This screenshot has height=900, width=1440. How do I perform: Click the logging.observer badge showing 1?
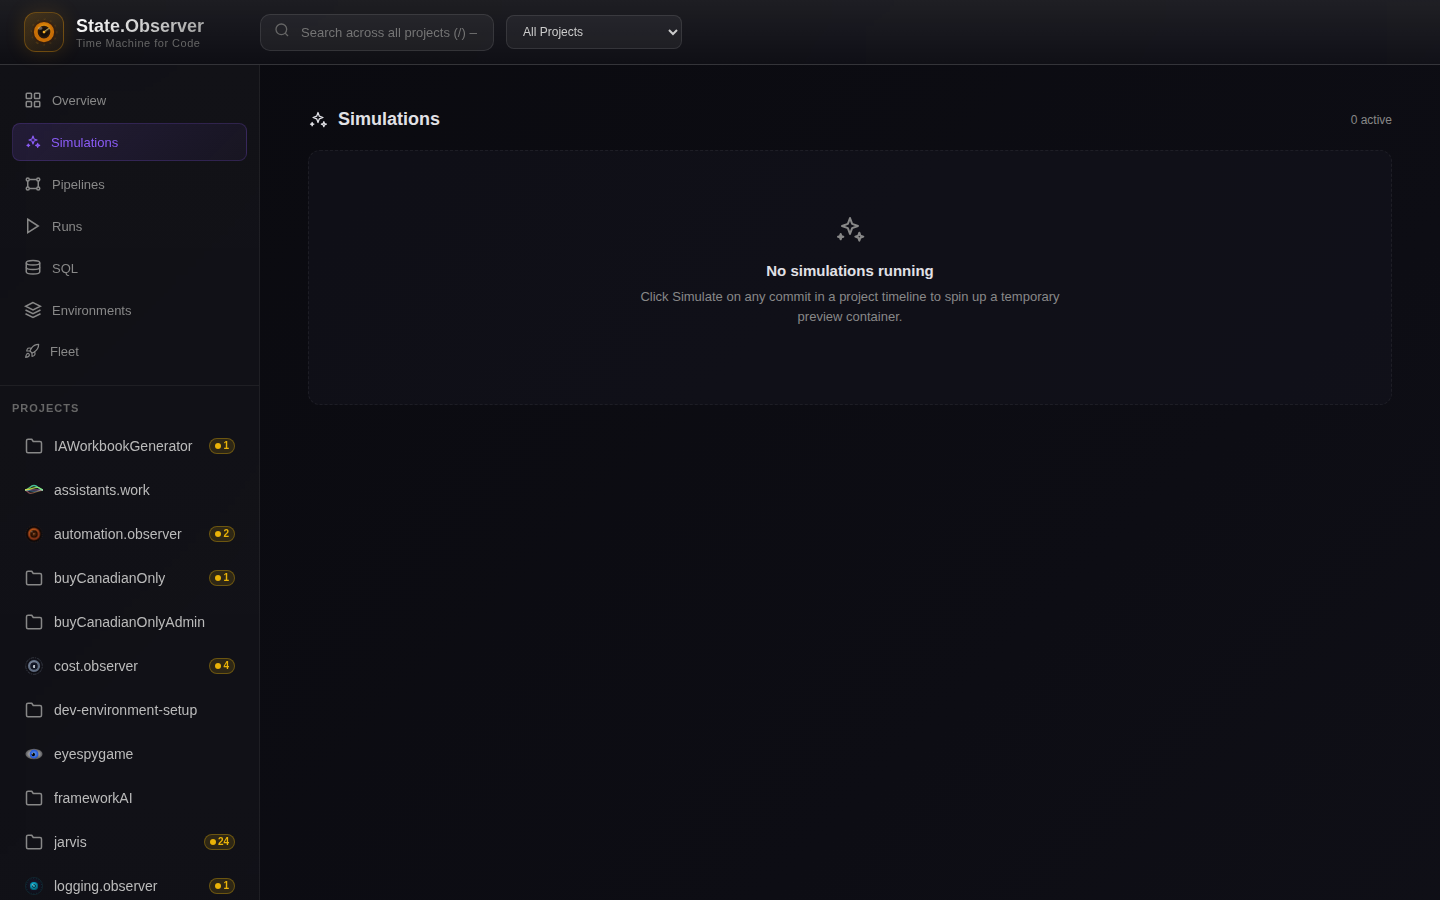tap(222, 886)
